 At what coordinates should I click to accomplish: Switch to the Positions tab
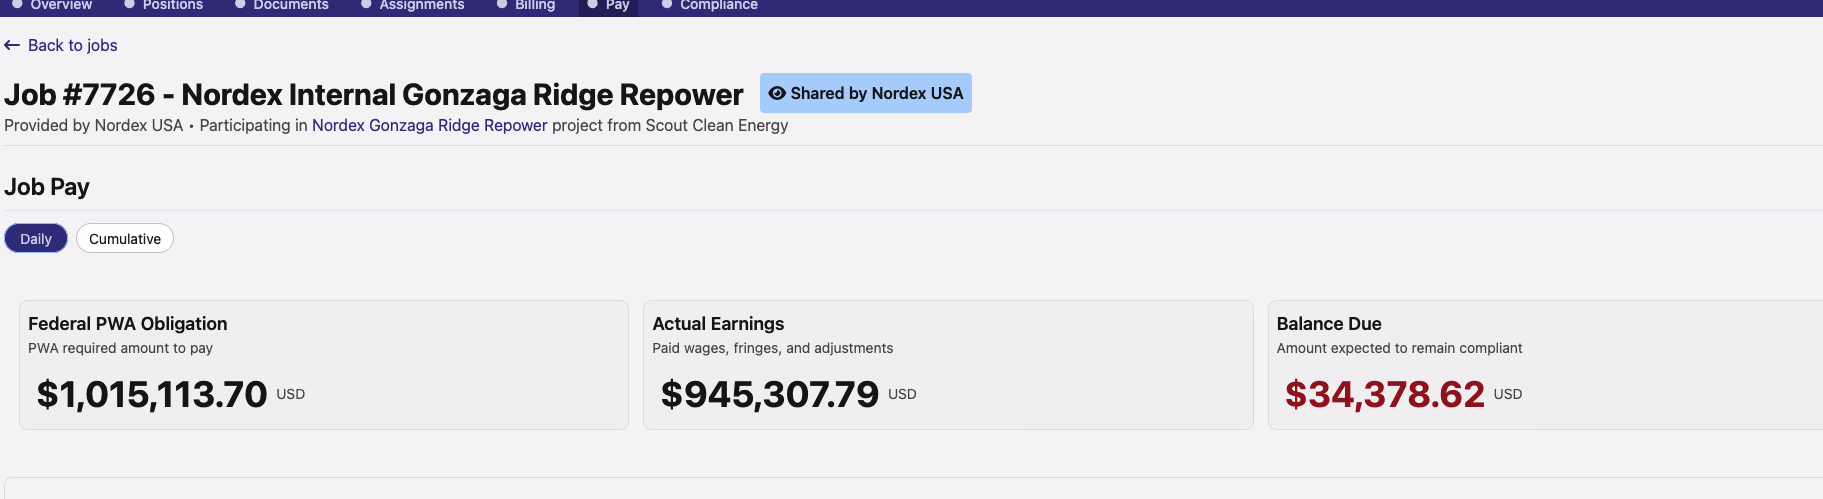click(x=163, y=5)
